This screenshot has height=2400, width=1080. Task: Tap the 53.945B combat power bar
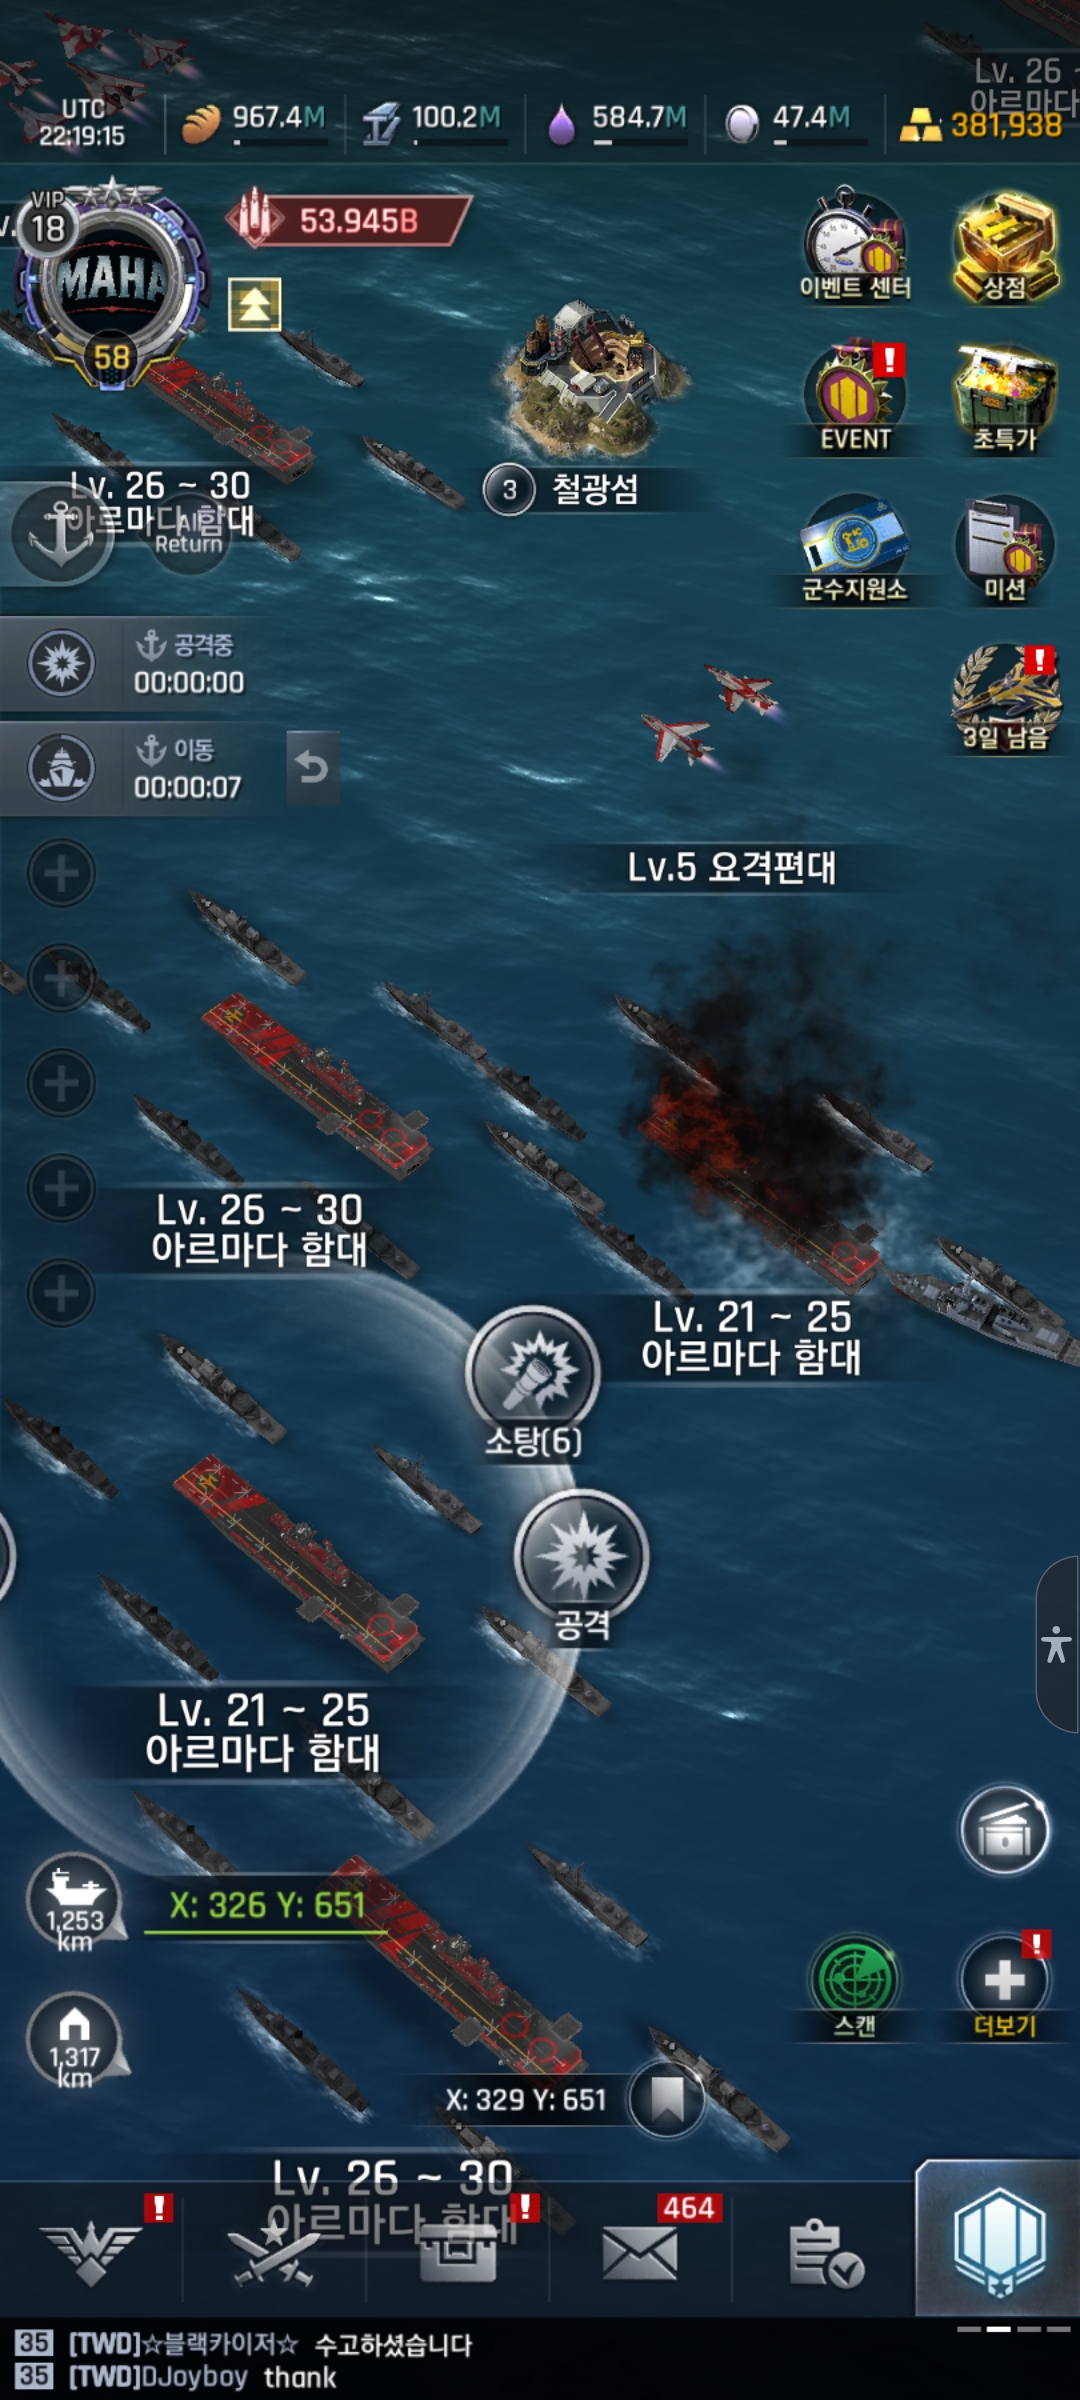pos(348,220)
